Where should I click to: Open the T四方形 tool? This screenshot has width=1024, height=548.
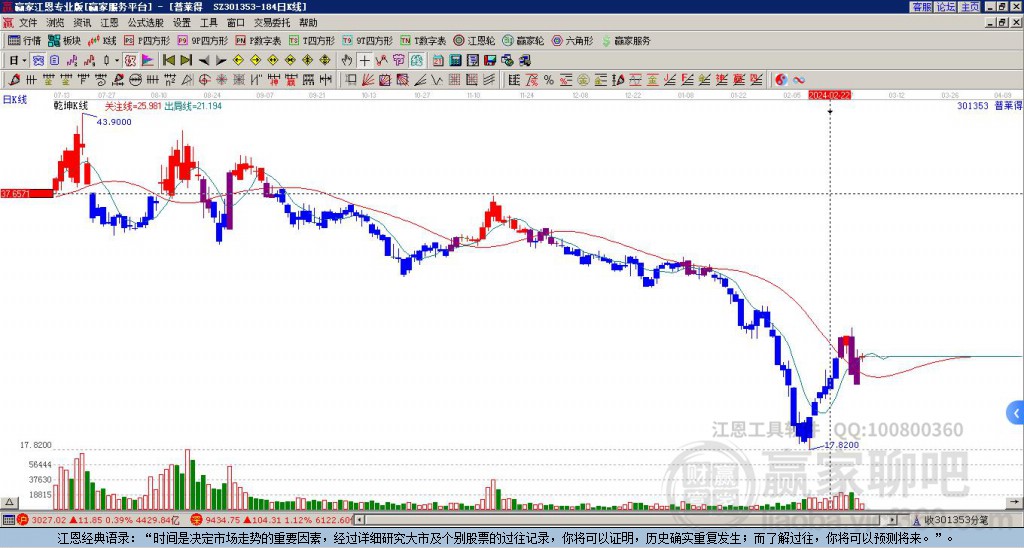coord(312,40)
